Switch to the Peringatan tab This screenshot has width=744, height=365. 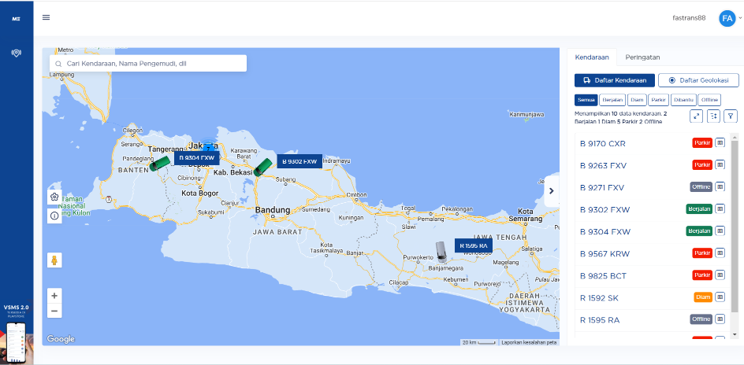click(642, 57)
